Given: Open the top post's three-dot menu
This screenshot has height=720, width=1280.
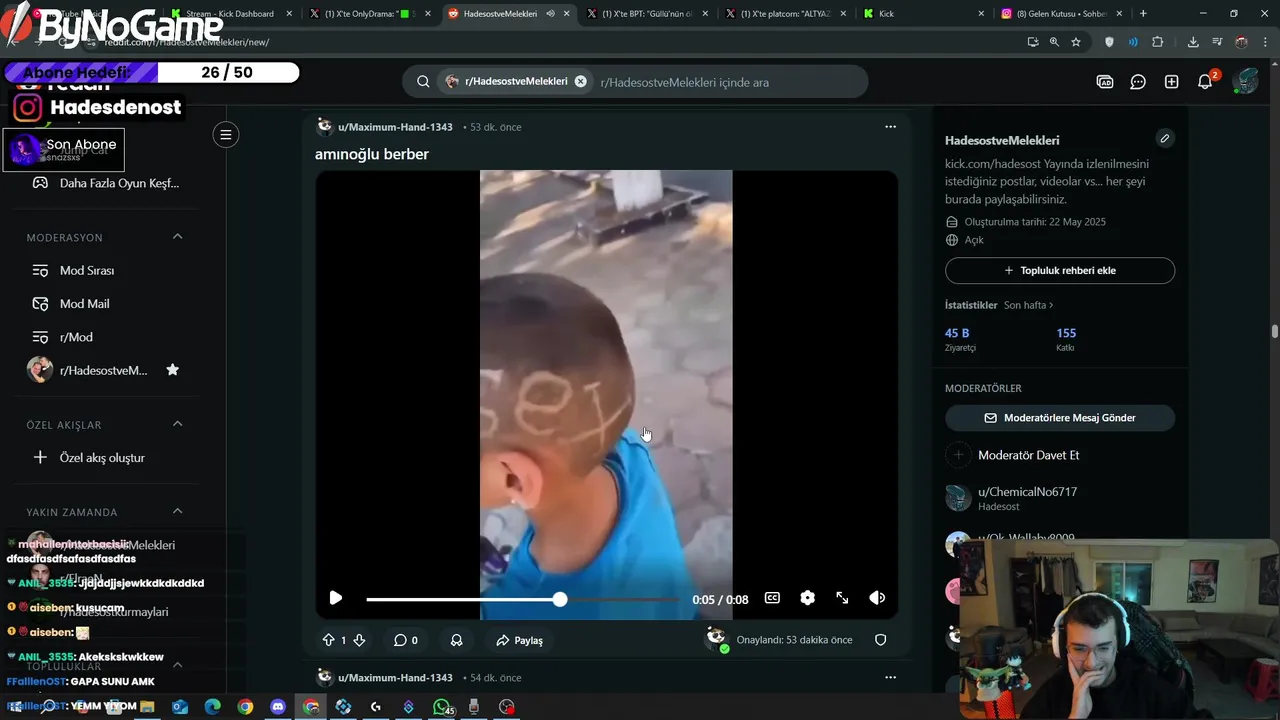Looking at the screenshot, I should point(890,127).
